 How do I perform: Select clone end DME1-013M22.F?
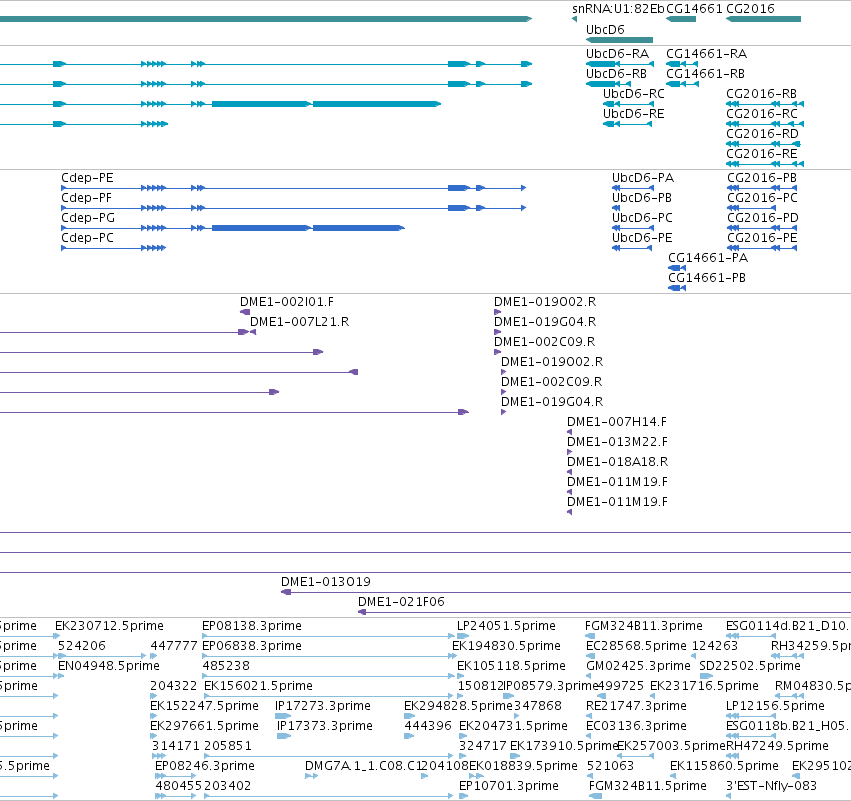618,442
